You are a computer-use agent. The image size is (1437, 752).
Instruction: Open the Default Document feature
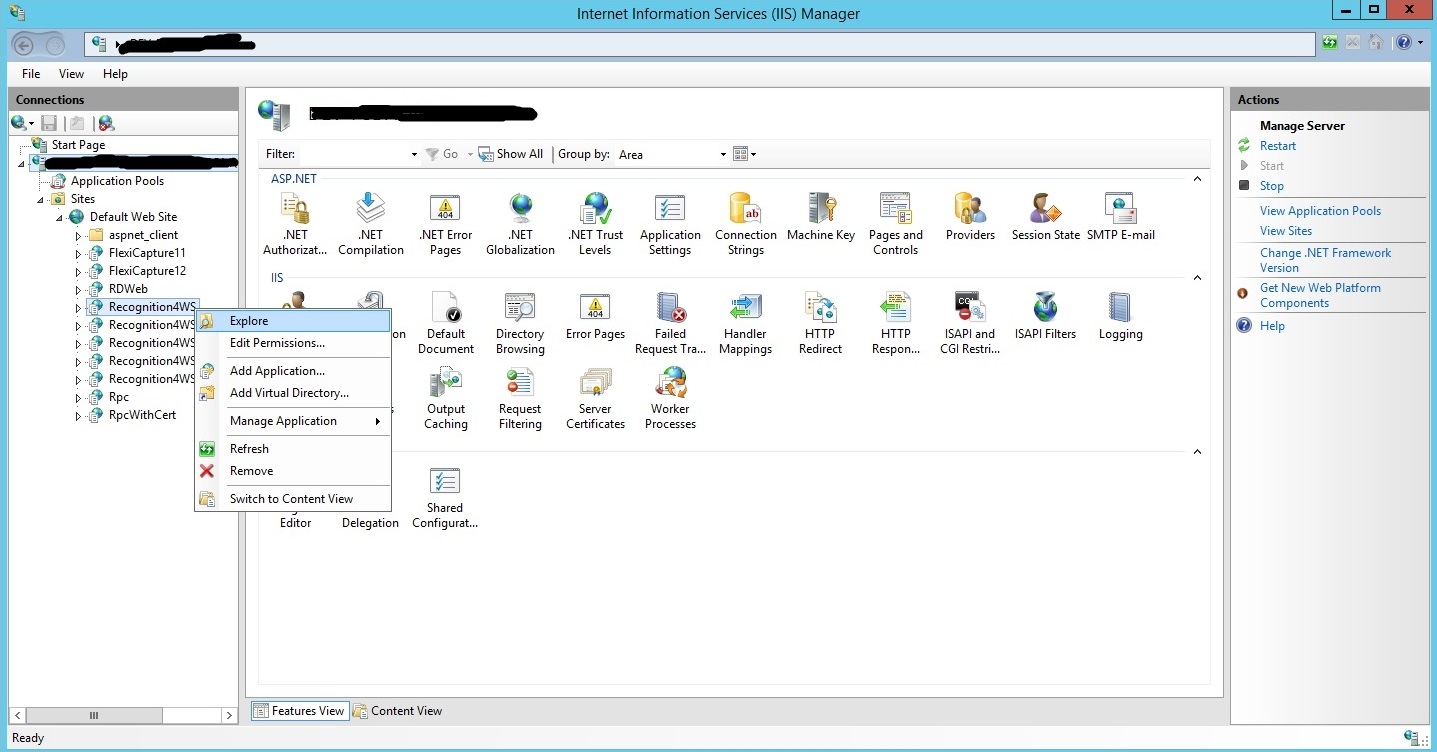(445, 324)
